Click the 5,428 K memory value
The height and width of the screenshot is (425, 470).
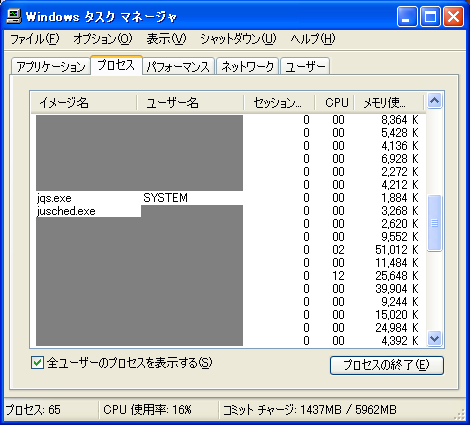(x=400, y=133)
